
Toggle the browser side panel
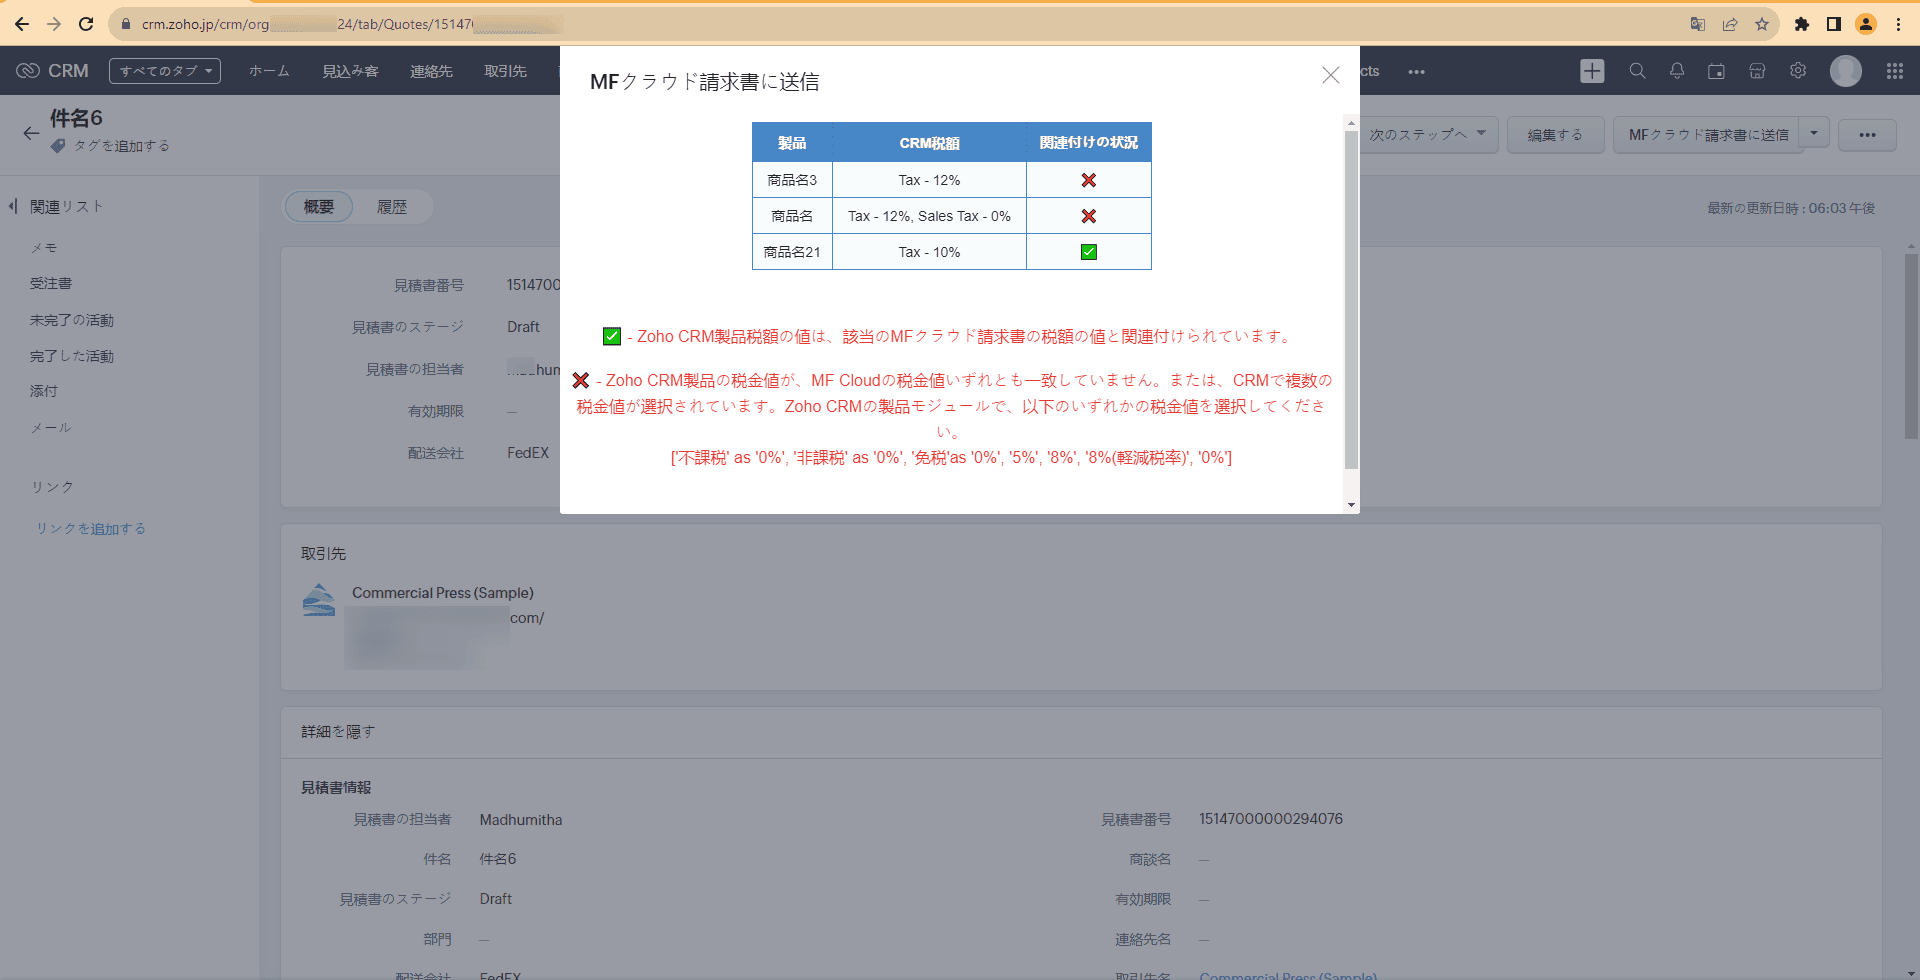pyautogui.click(x=1834, y=24)
